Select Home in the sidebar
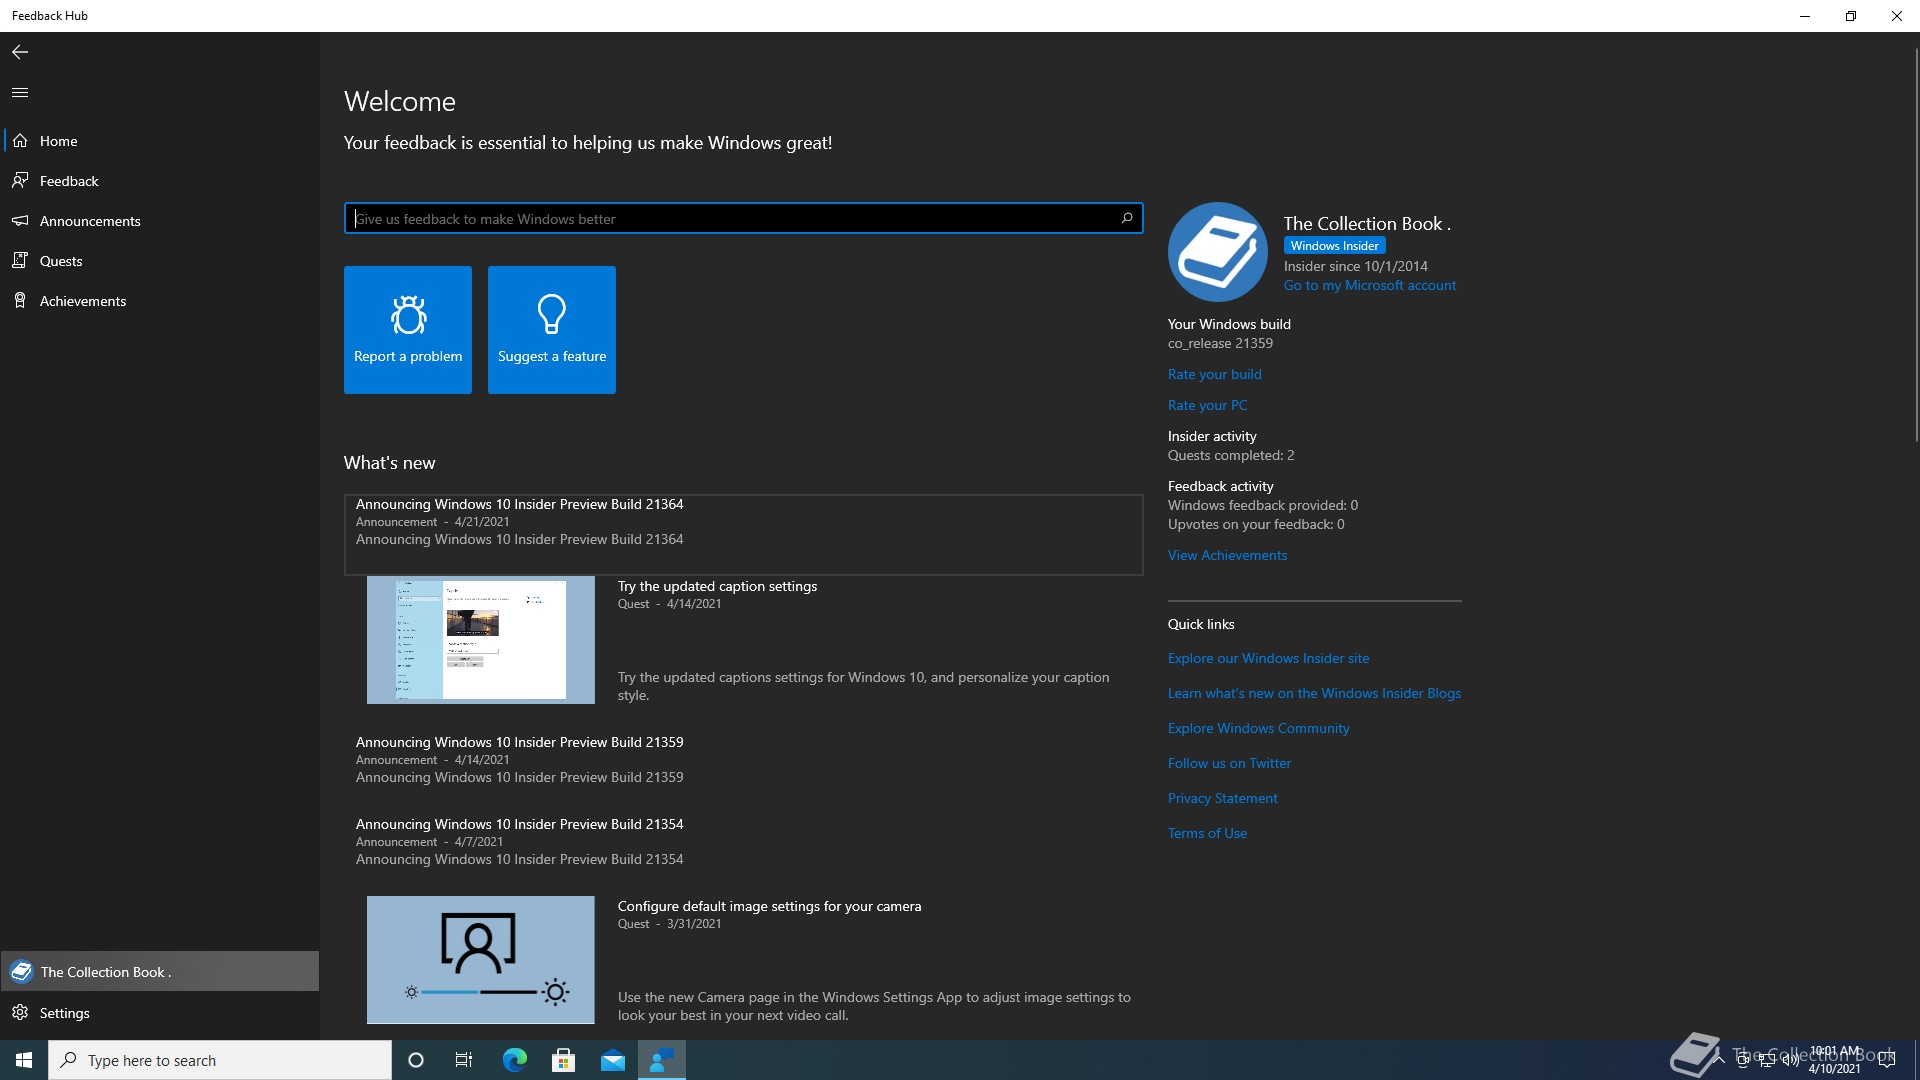The height and width of the screenshot is (1080, 1920). 160,141
